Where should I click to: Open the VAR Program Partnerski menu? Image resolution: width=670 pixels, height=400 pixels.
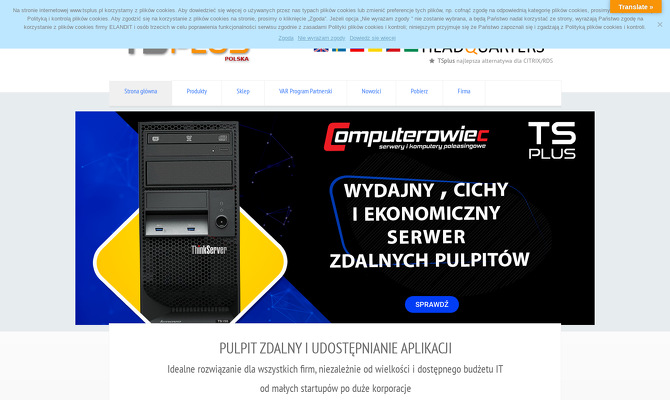pyautogui.click(x=306, y=91)
